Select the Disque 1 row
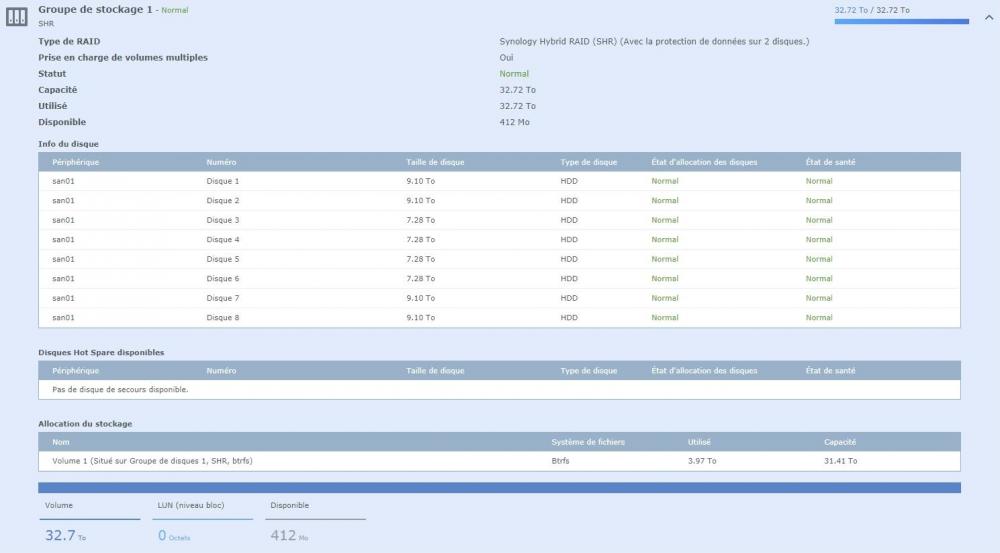This screenshot has height=553, width=1000. point(498,181)
